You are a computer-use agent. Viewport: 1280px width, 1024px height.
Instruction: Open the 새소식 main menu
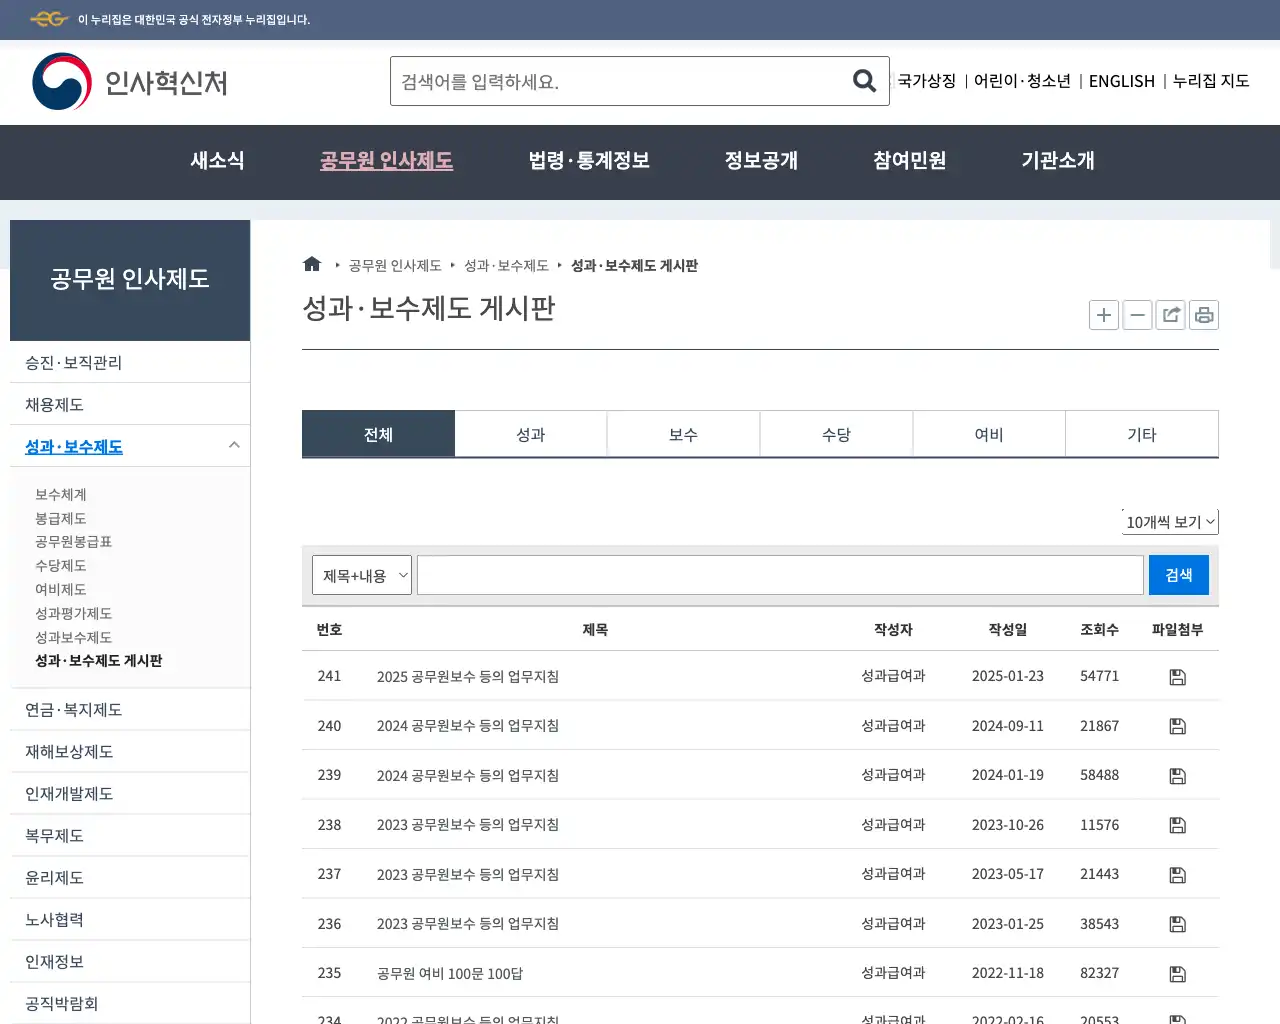click(217, 161)
